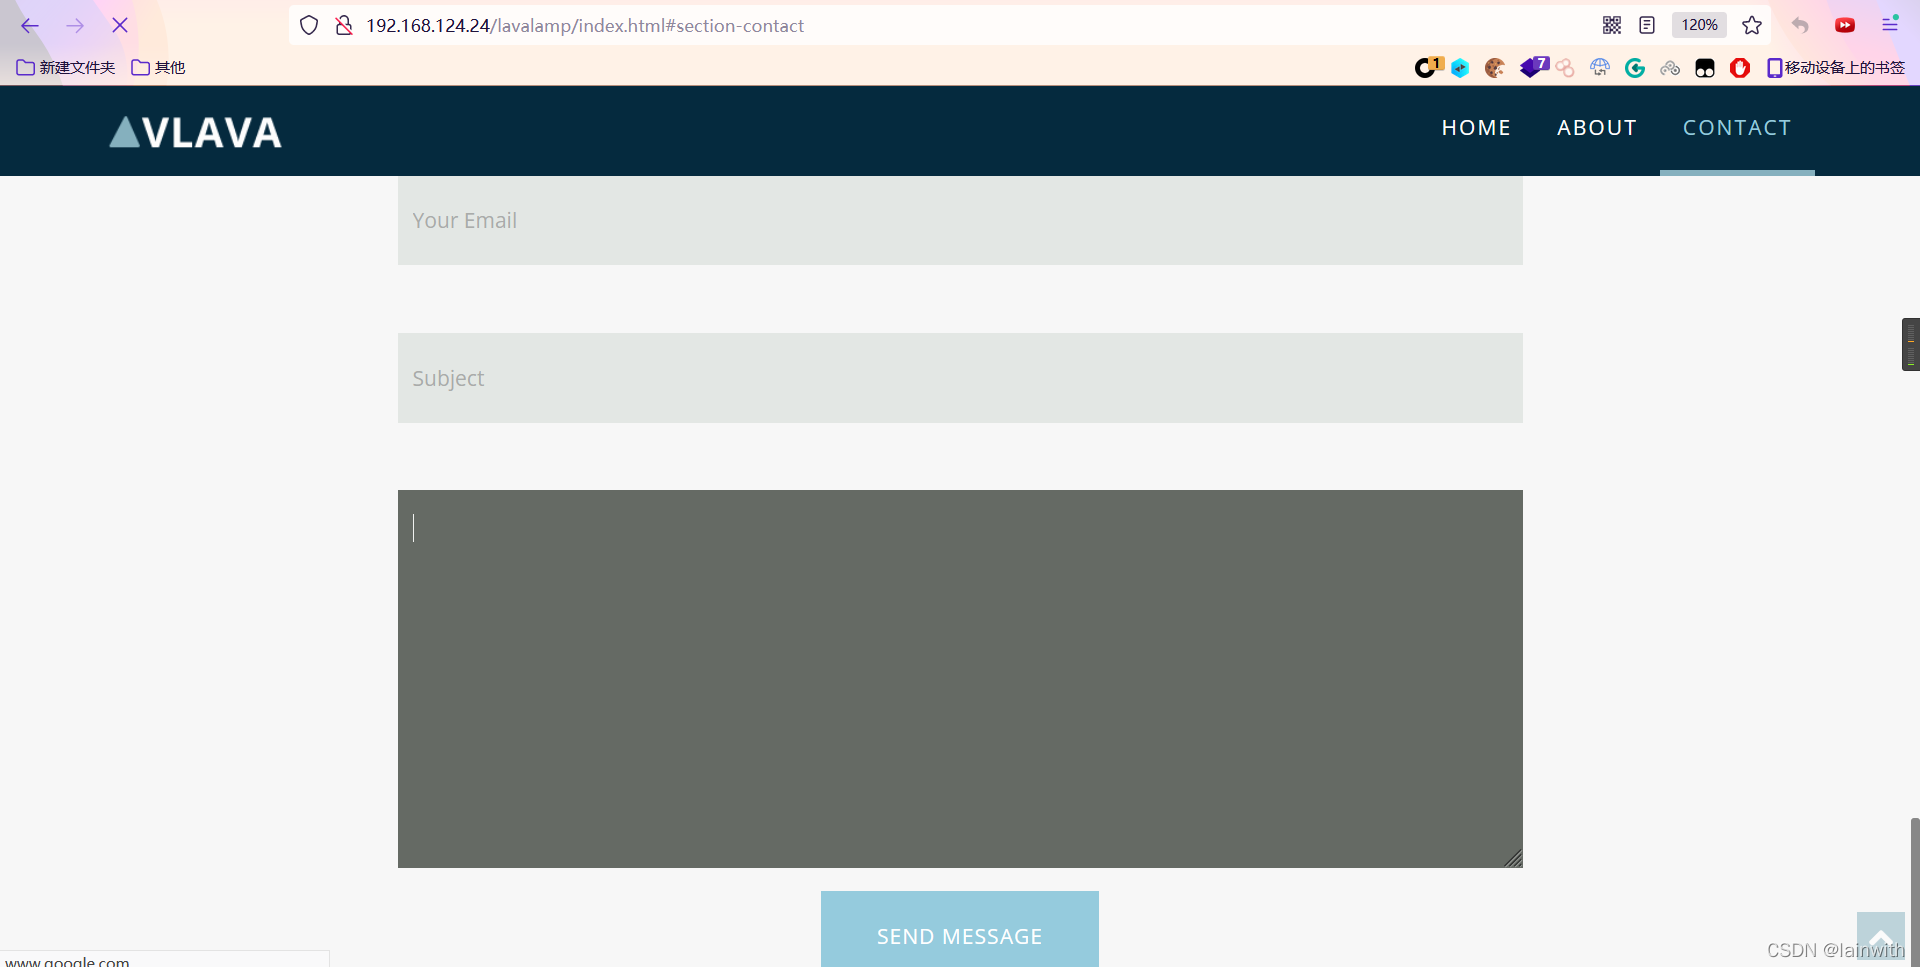Open the blue globe proxy extension
Viewport: 1920px width, 967px height.
point(1600,68)
